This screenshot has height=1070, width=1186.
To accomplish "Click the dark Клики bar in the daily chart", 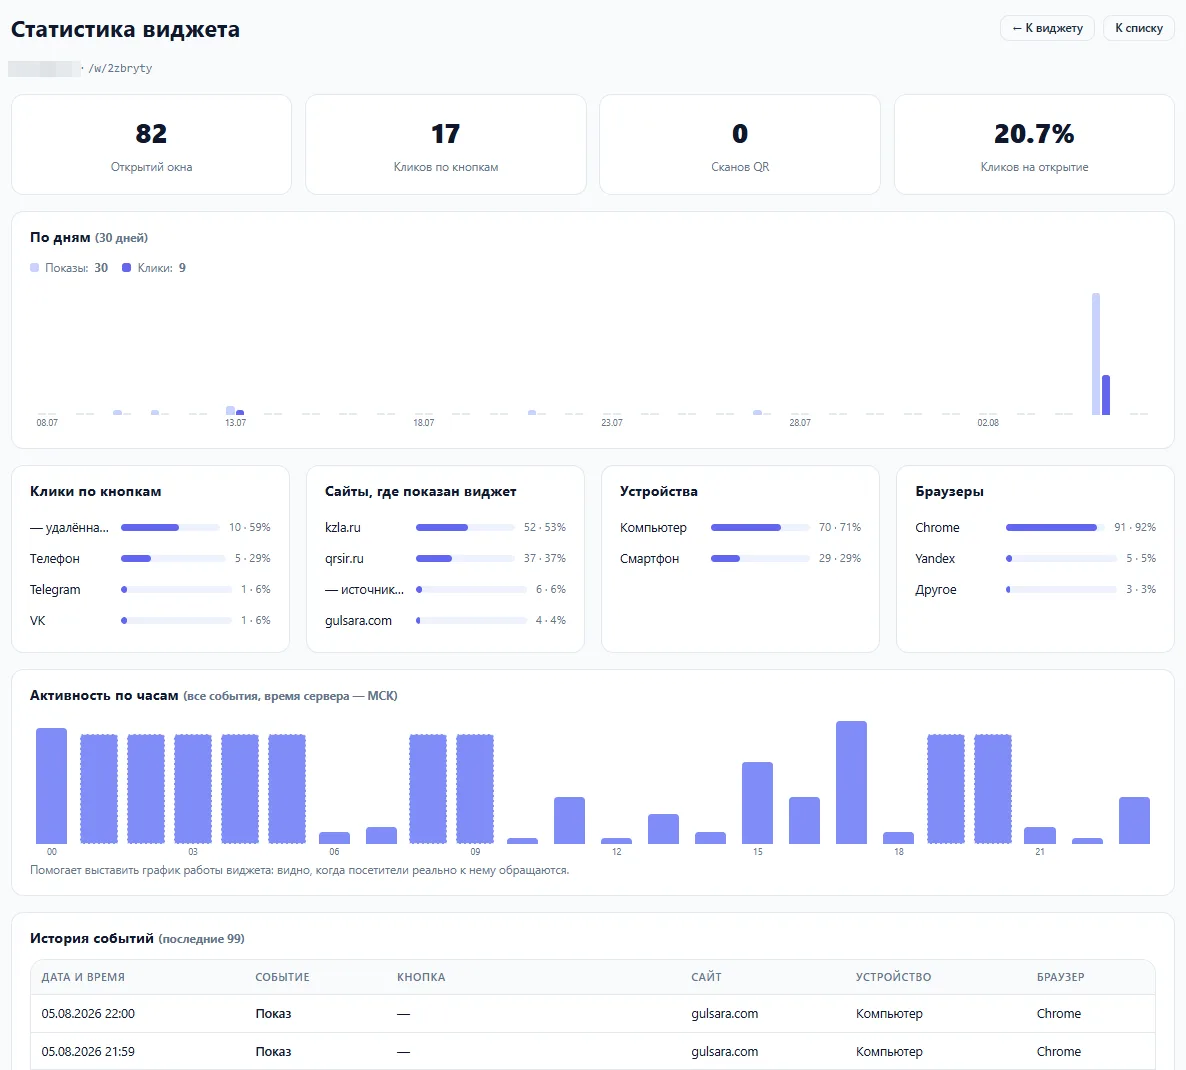I will click(x=1106, y=395).
